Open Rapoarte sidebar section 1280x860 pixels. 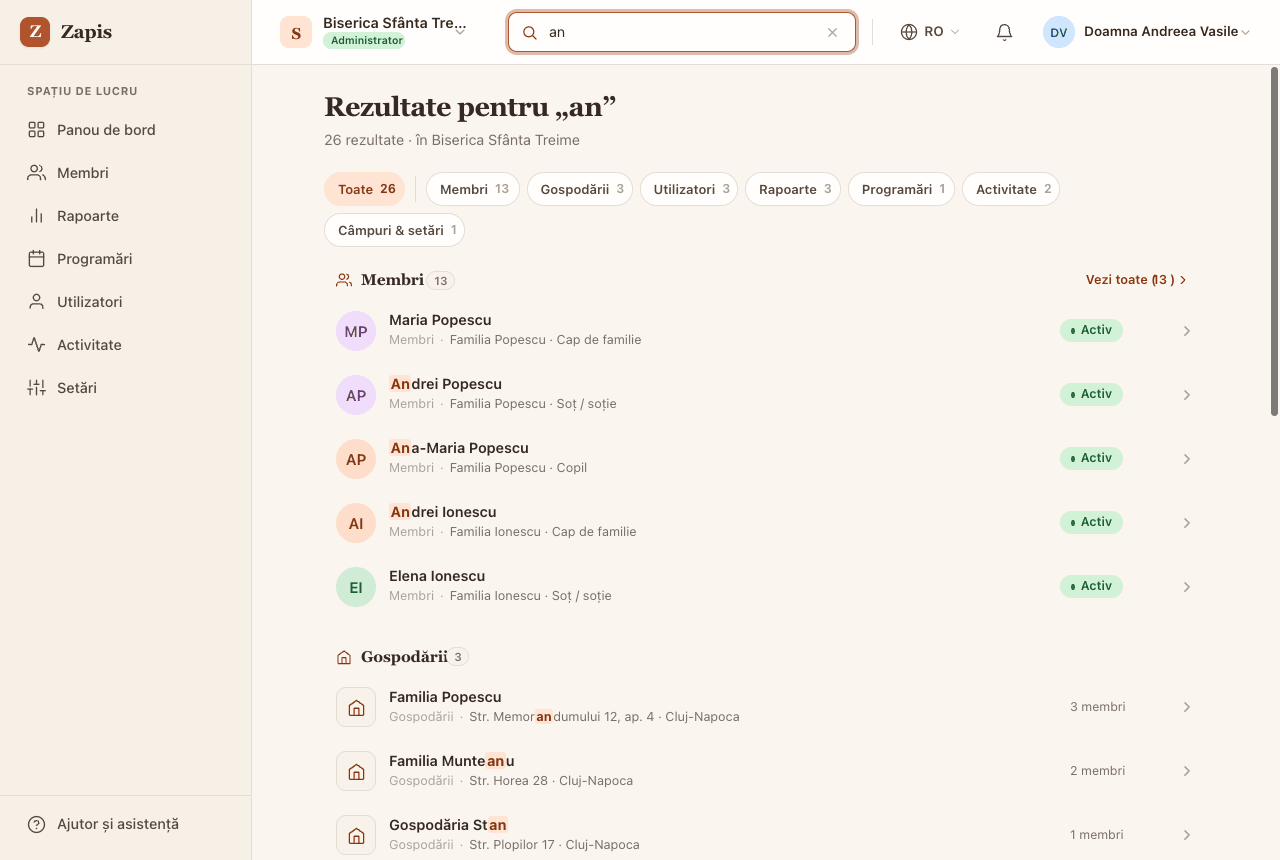(125, 216)
